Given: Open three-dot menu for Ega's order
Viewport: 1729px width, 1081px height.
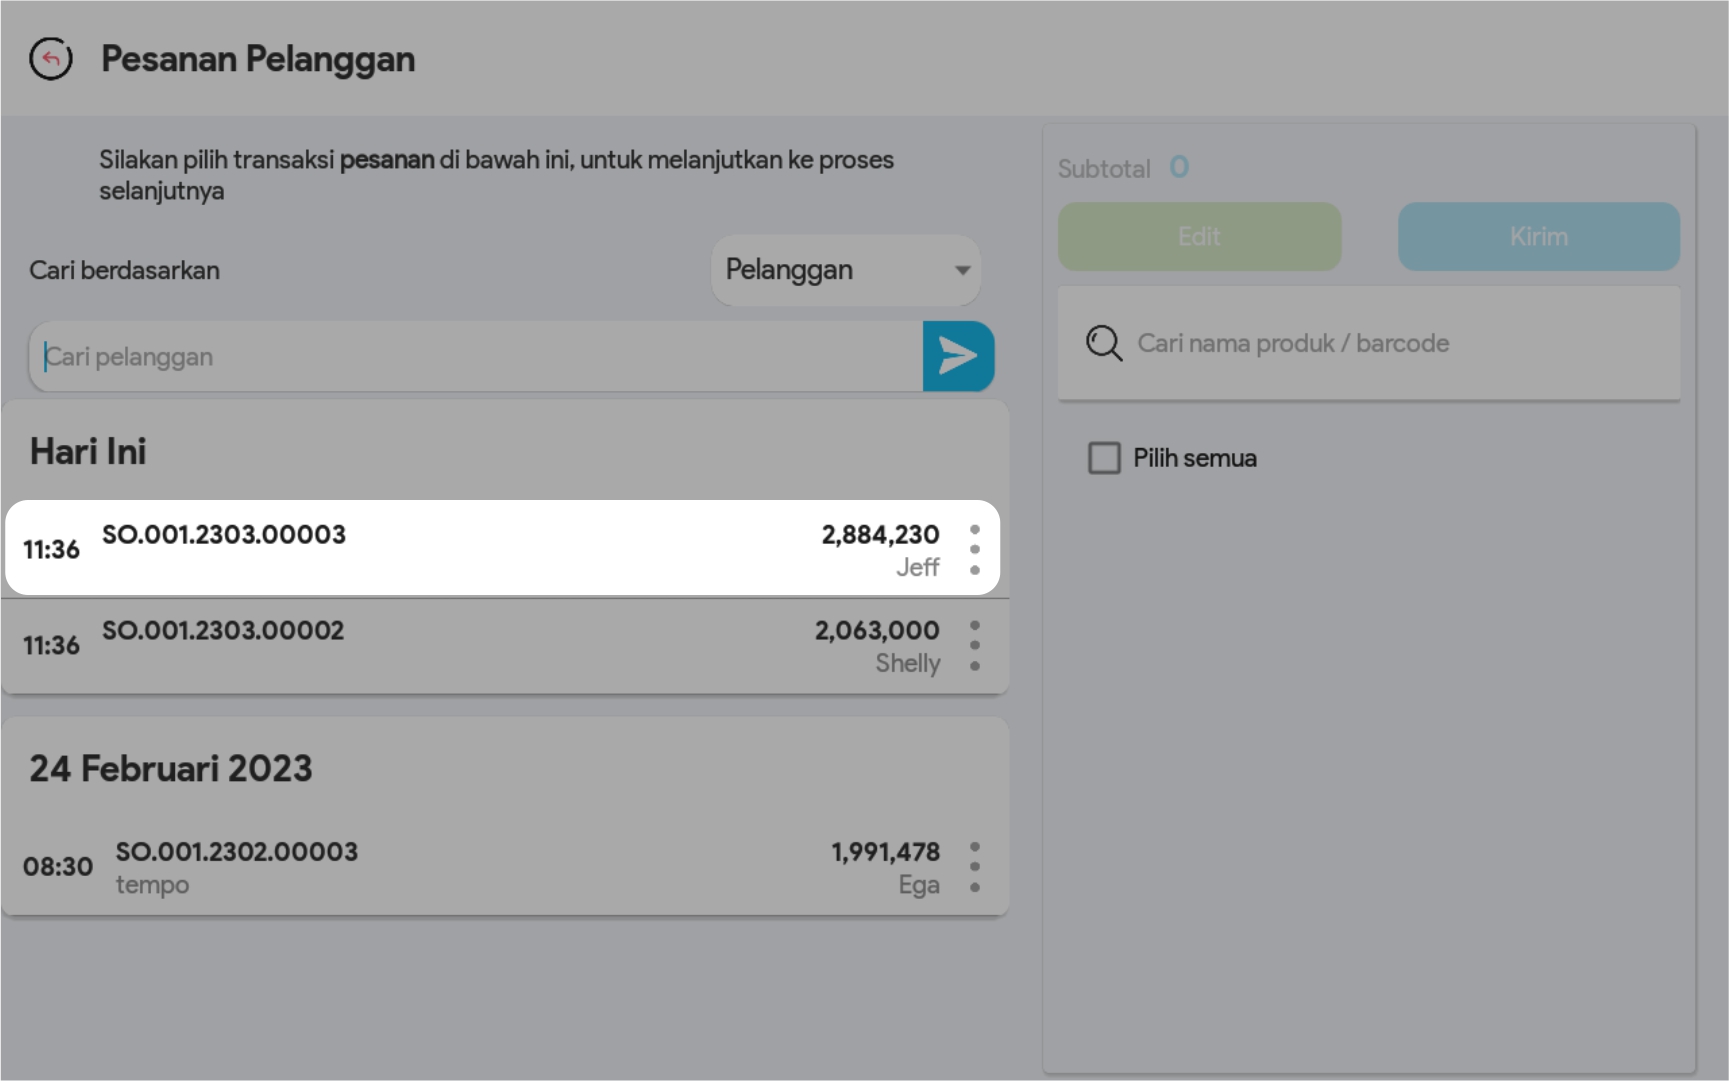Looking at the screenshot, I should coord(974,867).
